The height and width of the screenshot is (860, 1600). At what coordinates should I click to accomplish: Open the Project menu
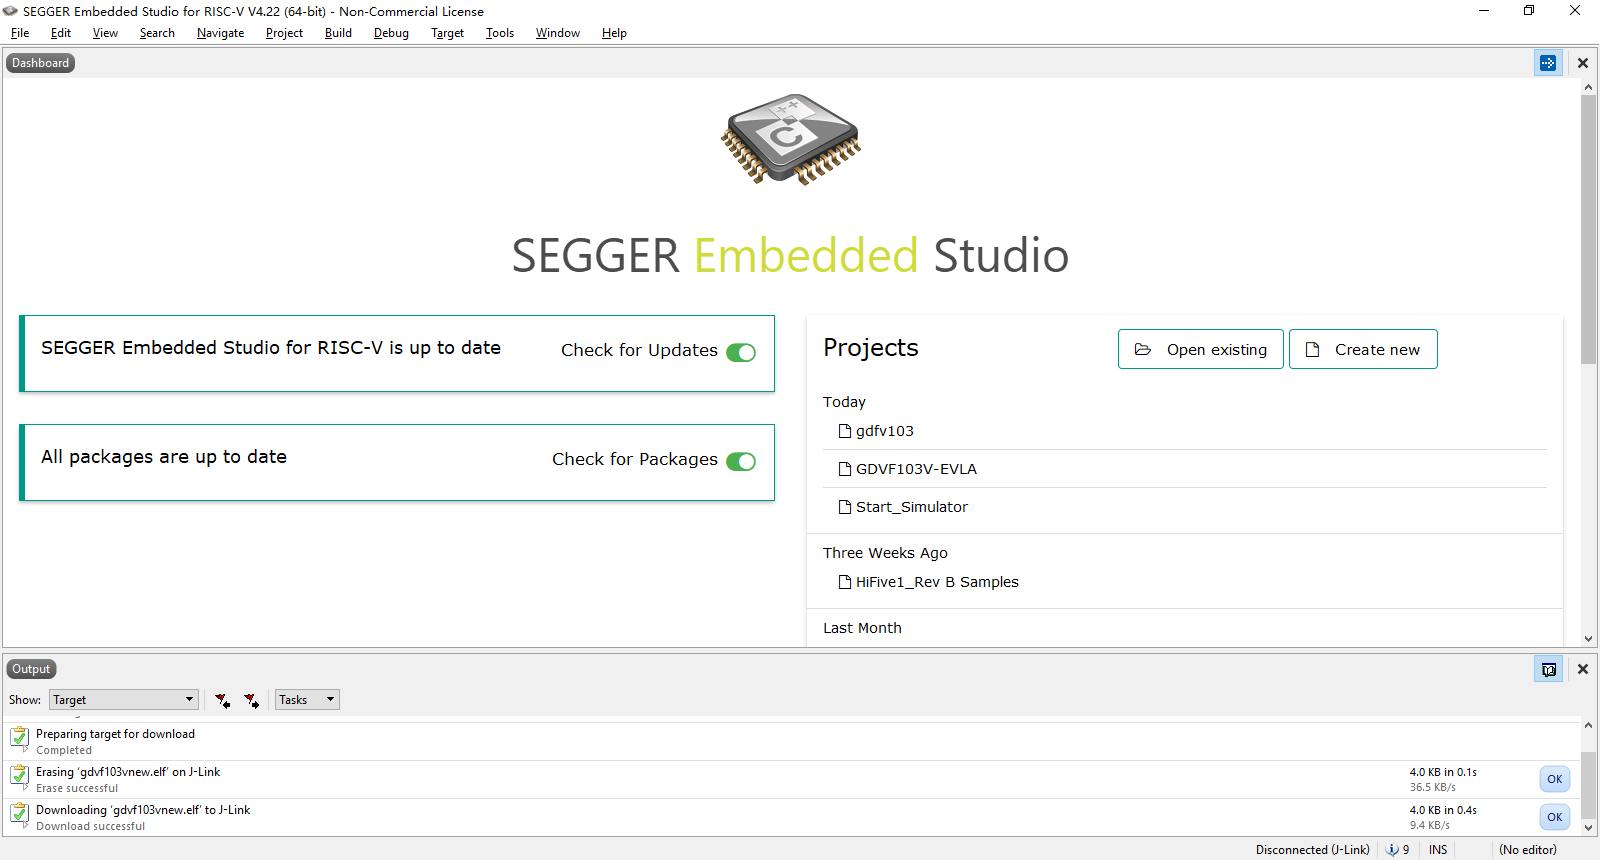[x=284, y=33]
